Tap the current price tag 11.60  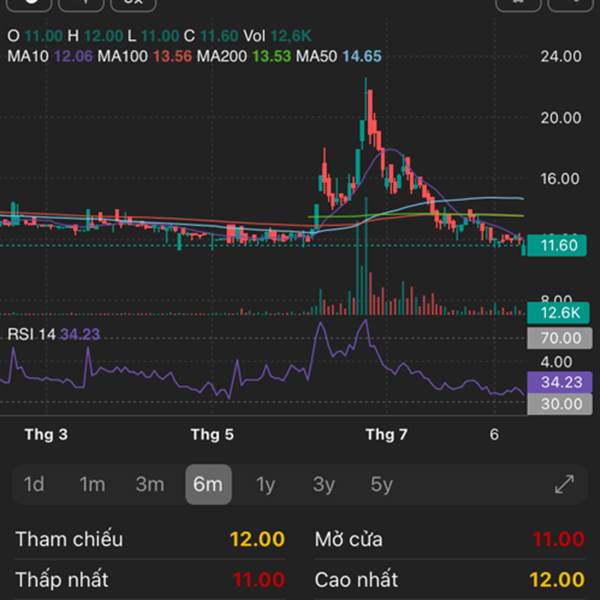coord(557,245)
